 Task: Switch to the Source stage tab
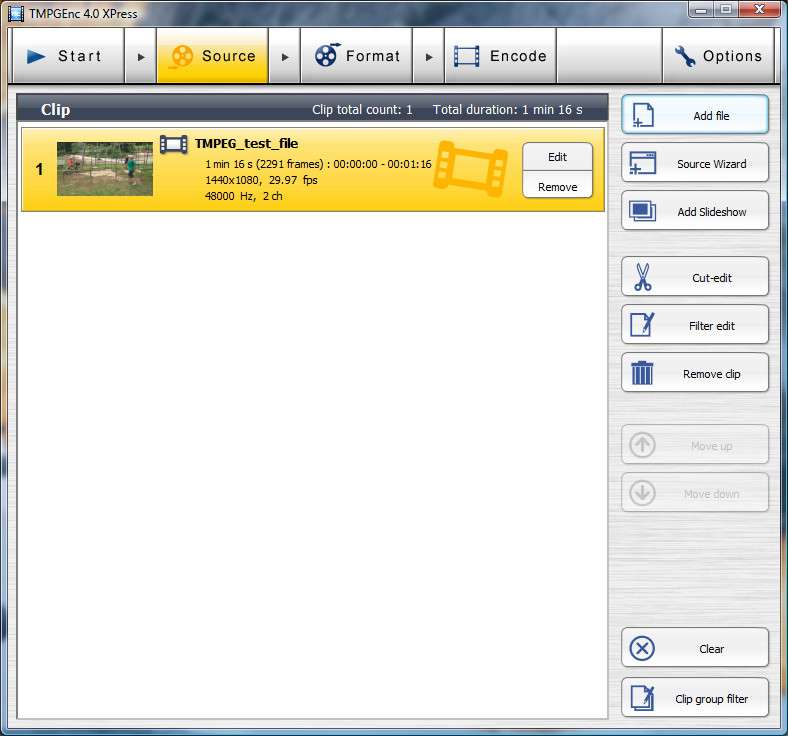(x=212, y=56)
